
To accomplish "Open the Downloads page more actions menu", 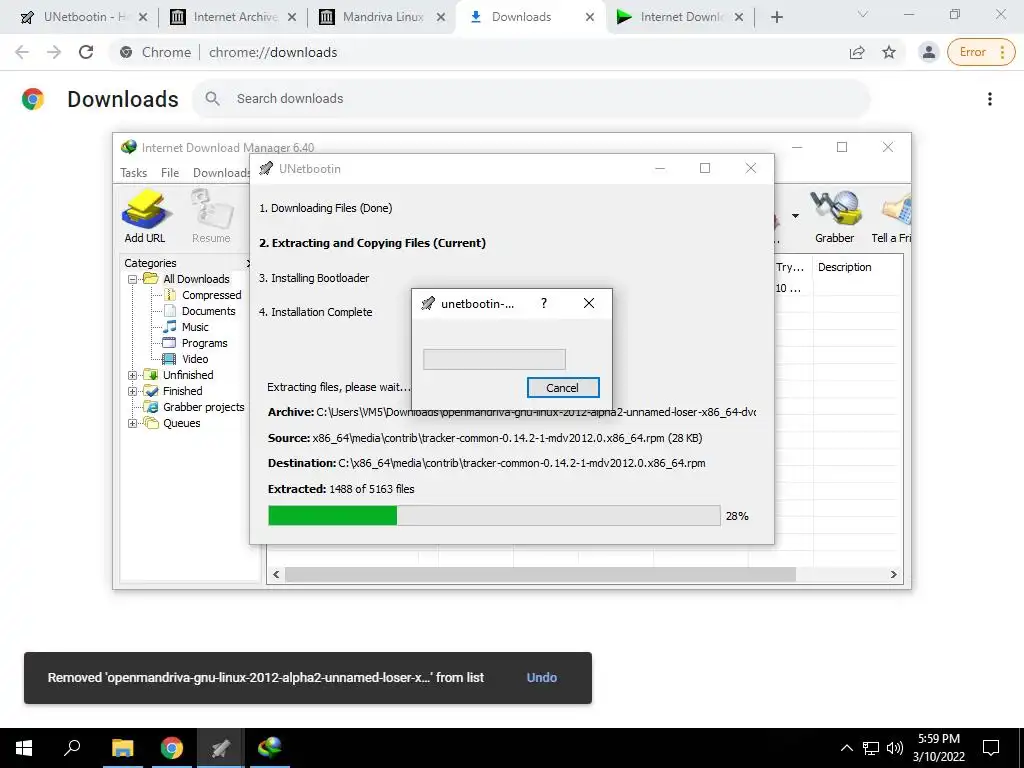I will point(989,99).
